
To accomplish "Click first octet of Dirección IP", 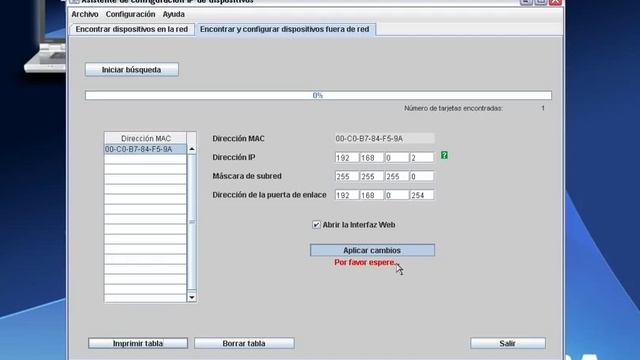I will coord(347,158).
